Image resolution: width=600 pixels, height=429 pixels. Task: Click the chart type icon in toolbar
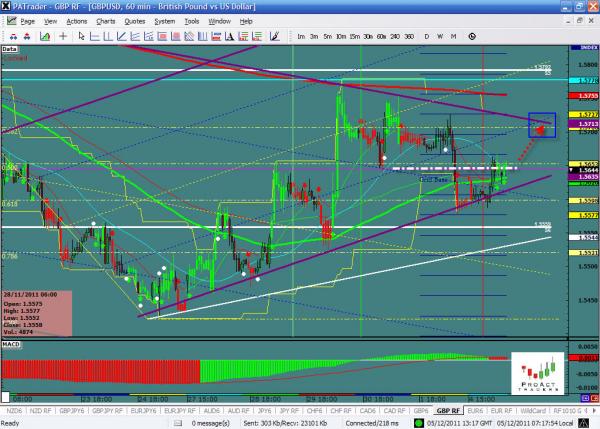[46, 36]
